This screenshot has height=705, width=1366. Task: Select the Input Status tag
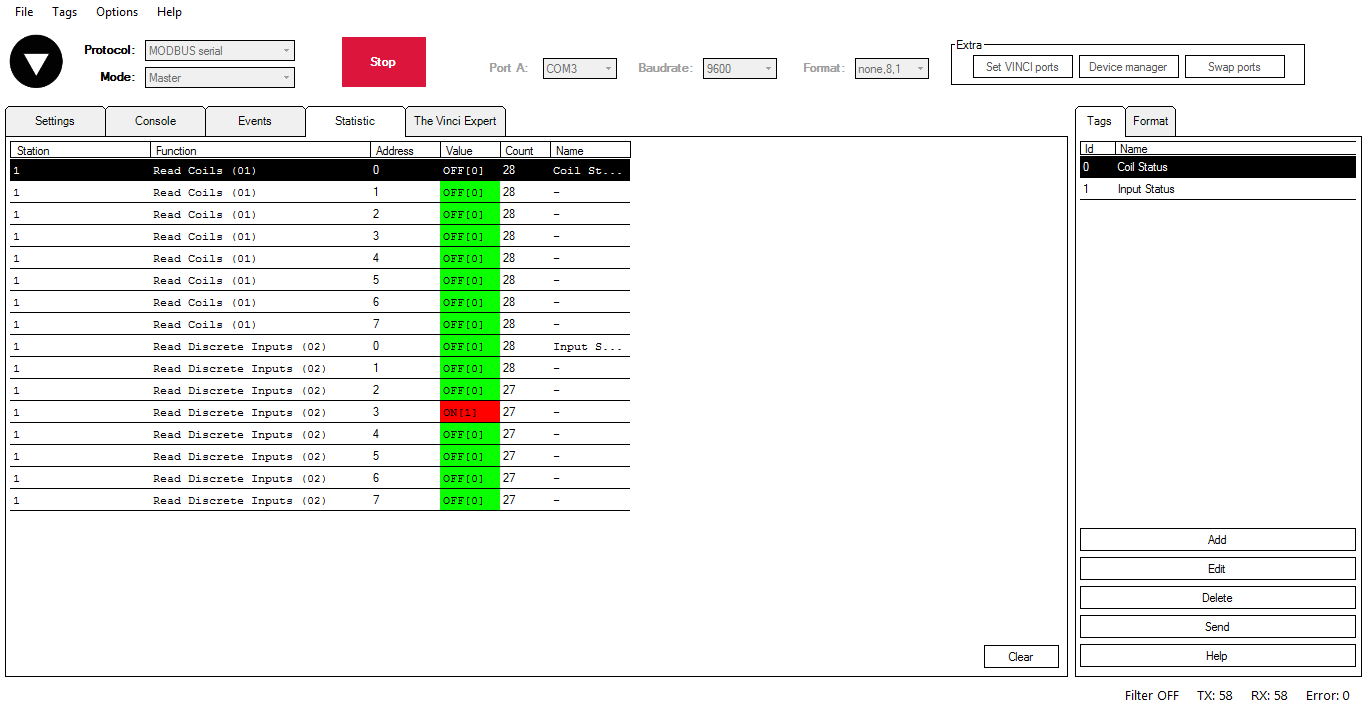1218,189
